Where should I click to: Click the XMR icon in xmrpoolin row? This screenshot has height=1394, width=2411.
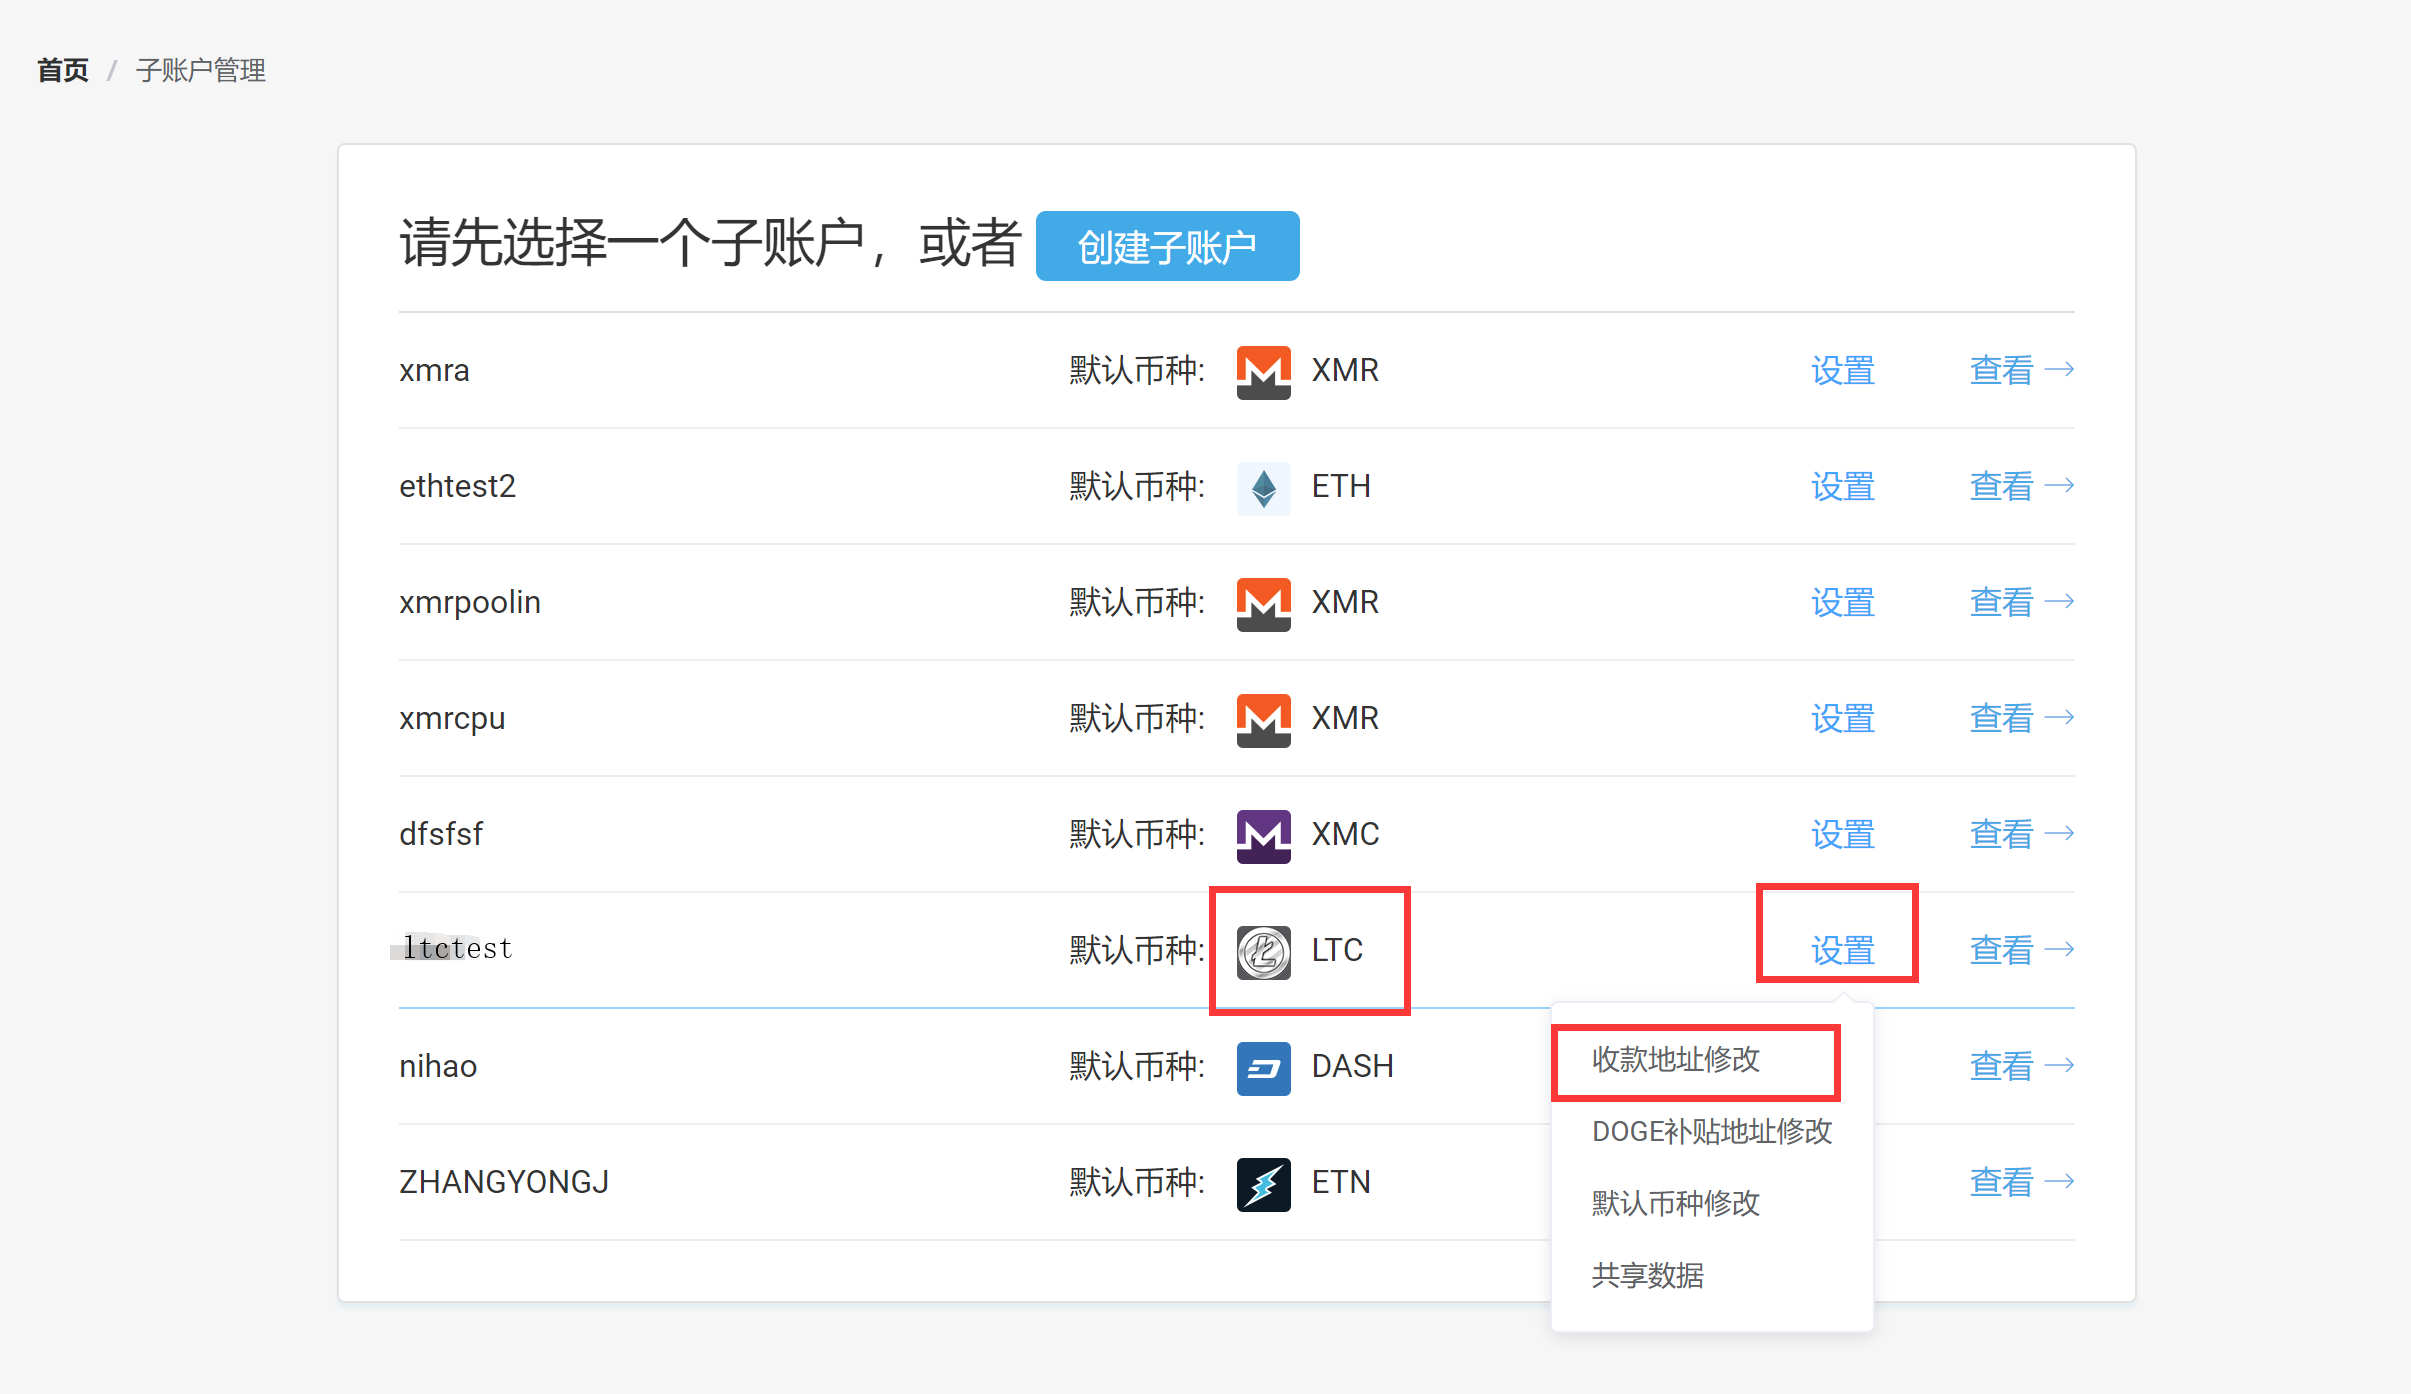click(1263, 604)
